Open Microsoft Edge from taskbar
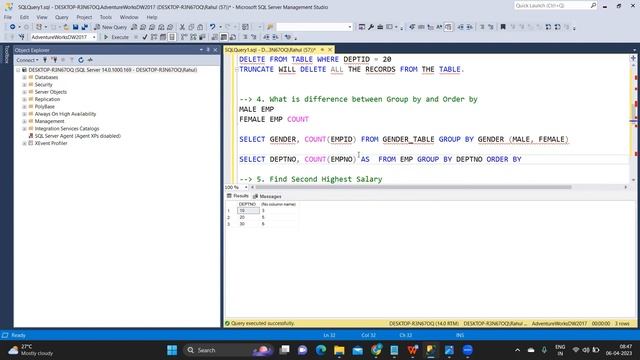This screenshot has height=360, width=640. [321, 350]
